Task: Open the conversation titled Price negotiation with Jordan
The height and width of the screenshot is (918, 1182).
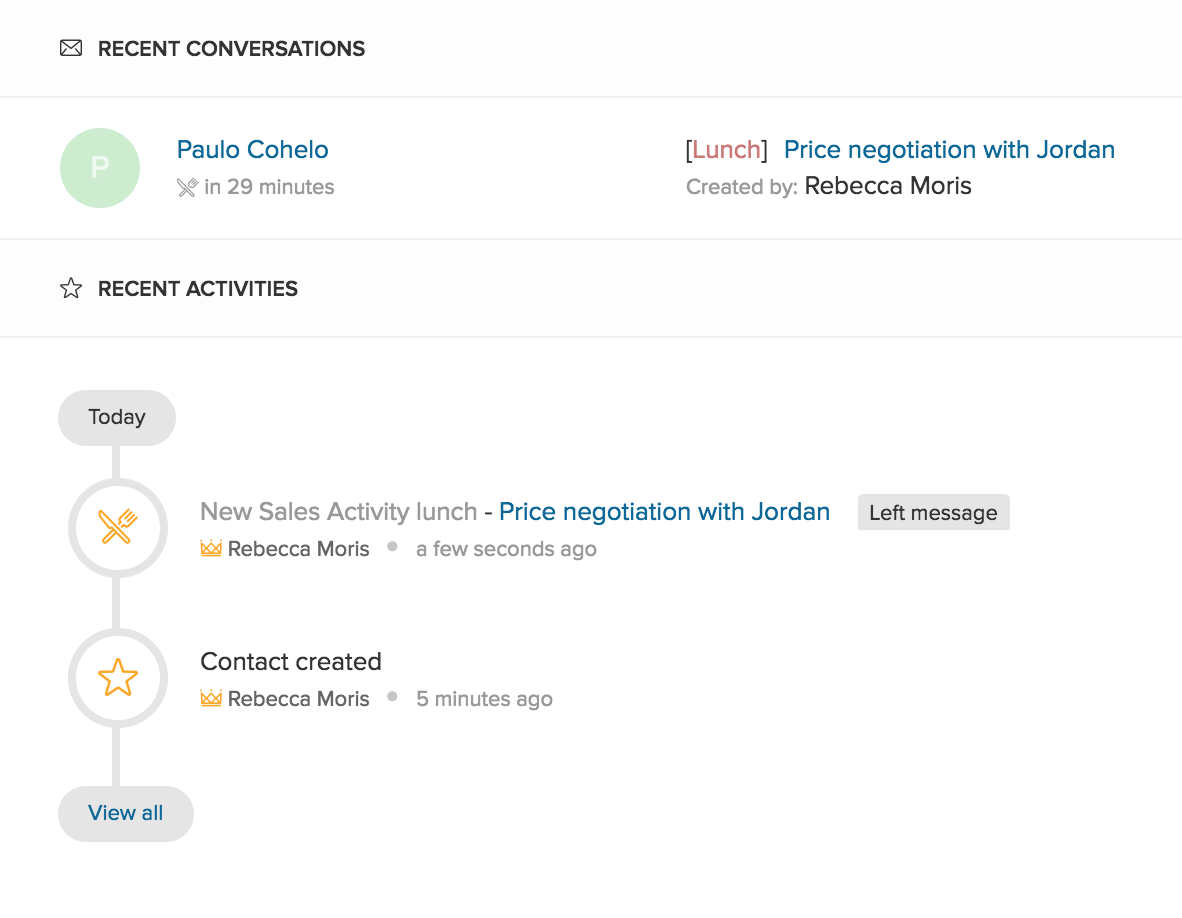Action: [x=949, y=150]
